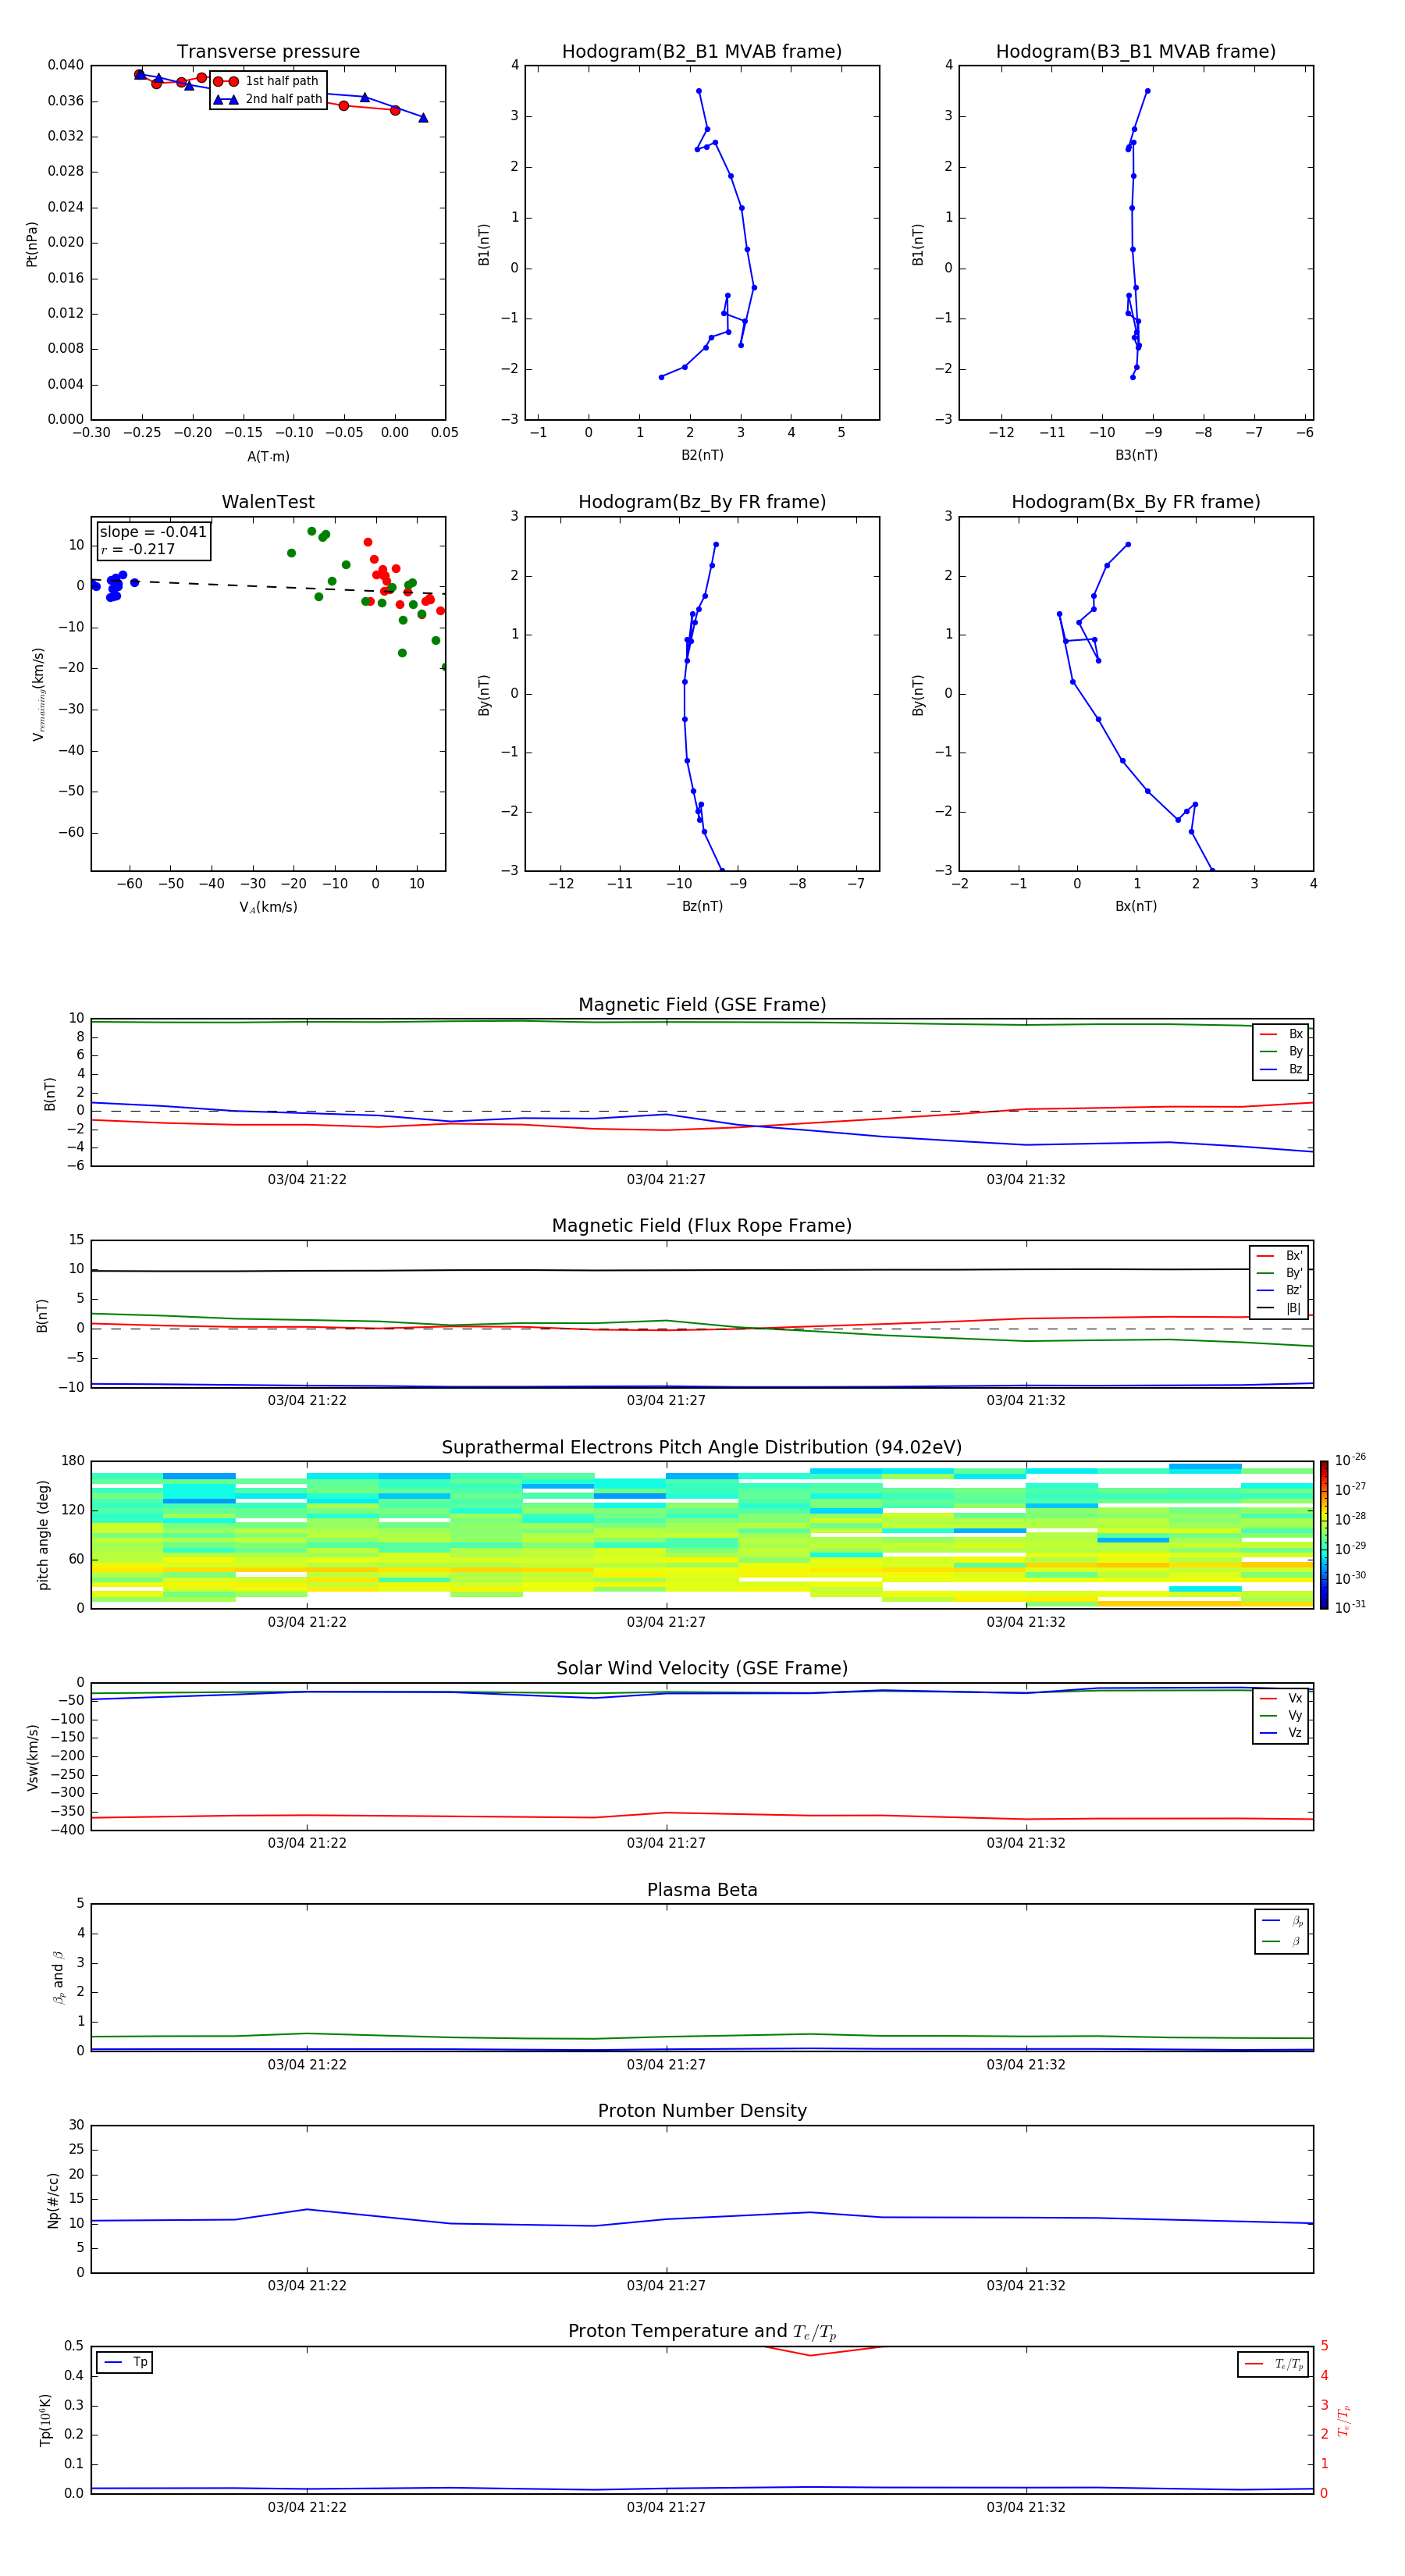Click the pitch angle distribution colorbar

click(1324, 1535)
